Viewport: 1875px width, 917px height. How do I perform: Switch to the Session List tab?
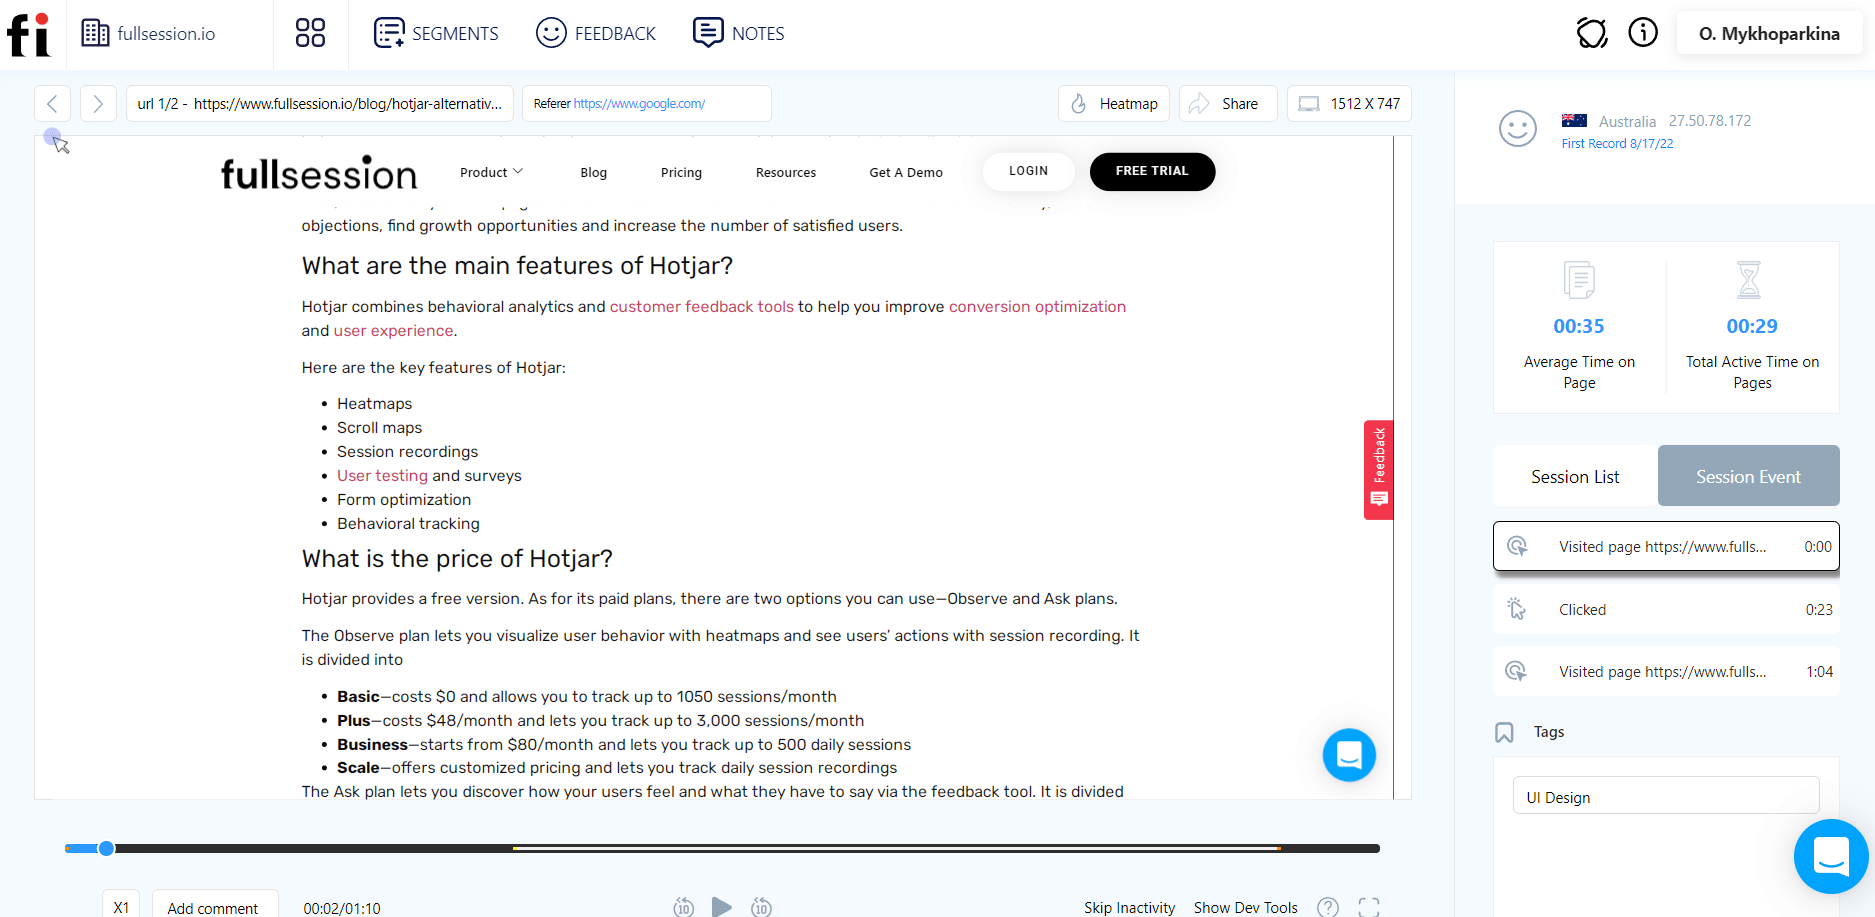(x=1575, y=476)
